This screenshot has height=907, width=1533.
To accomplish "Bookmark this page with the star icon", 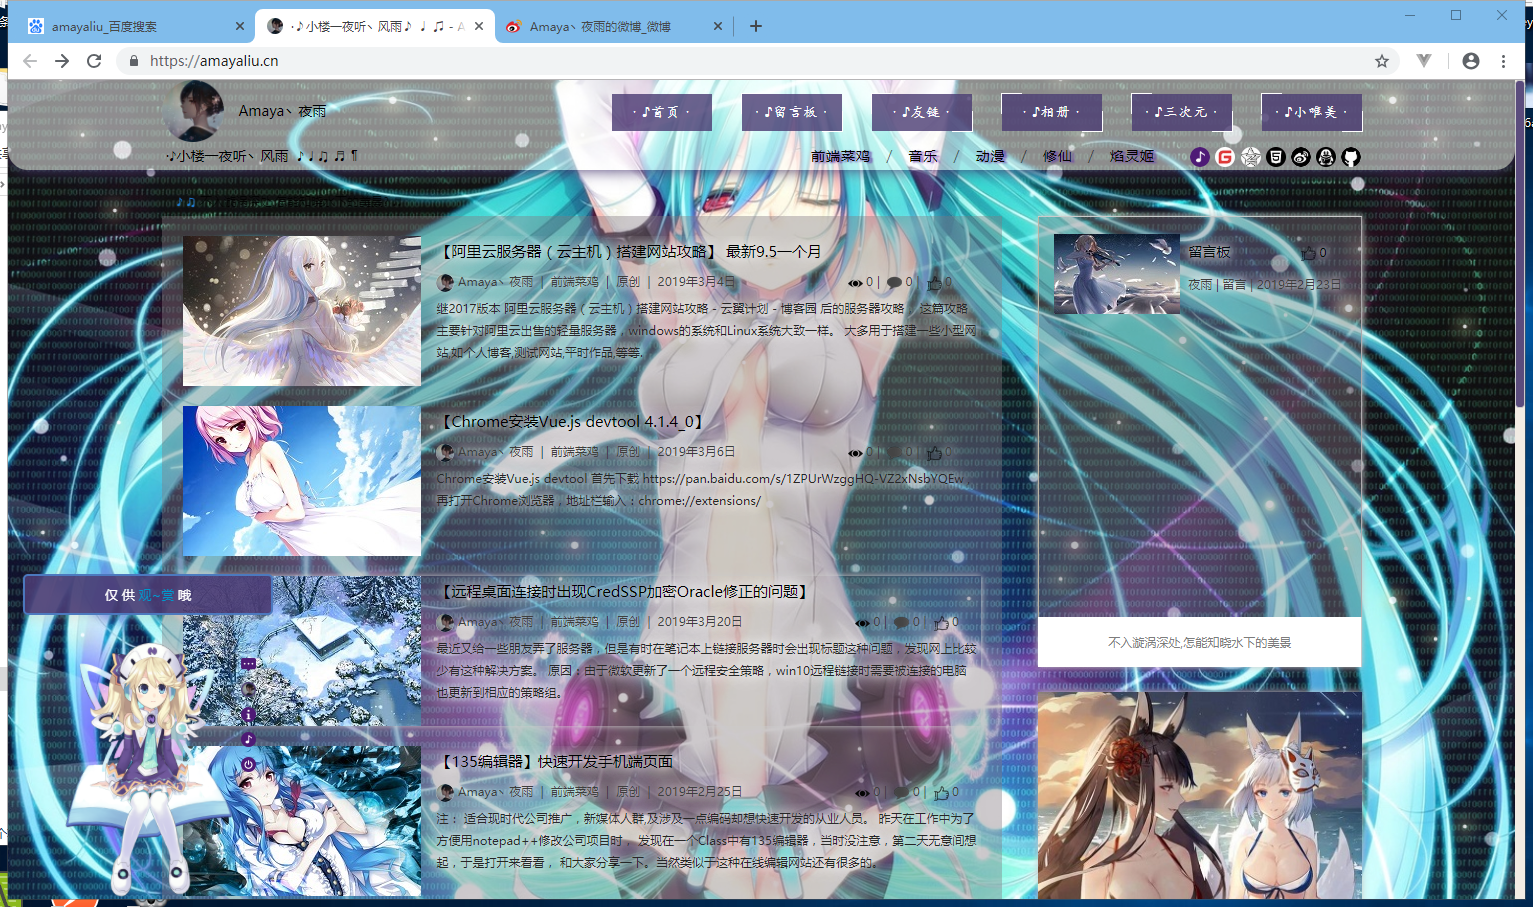I will [1382, 61].
